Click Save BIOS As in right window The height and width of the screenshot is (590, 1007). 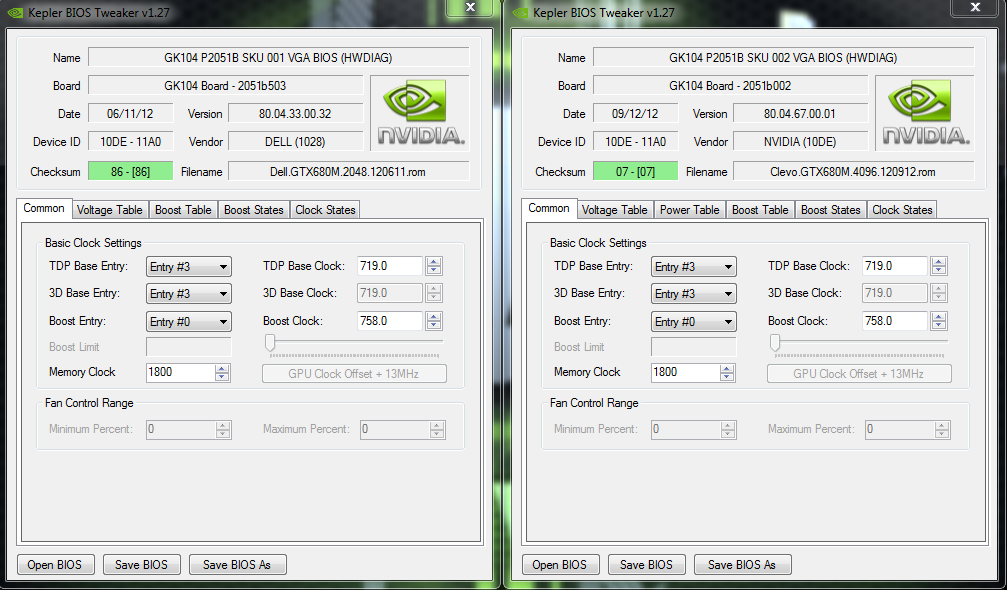[742, 565]
